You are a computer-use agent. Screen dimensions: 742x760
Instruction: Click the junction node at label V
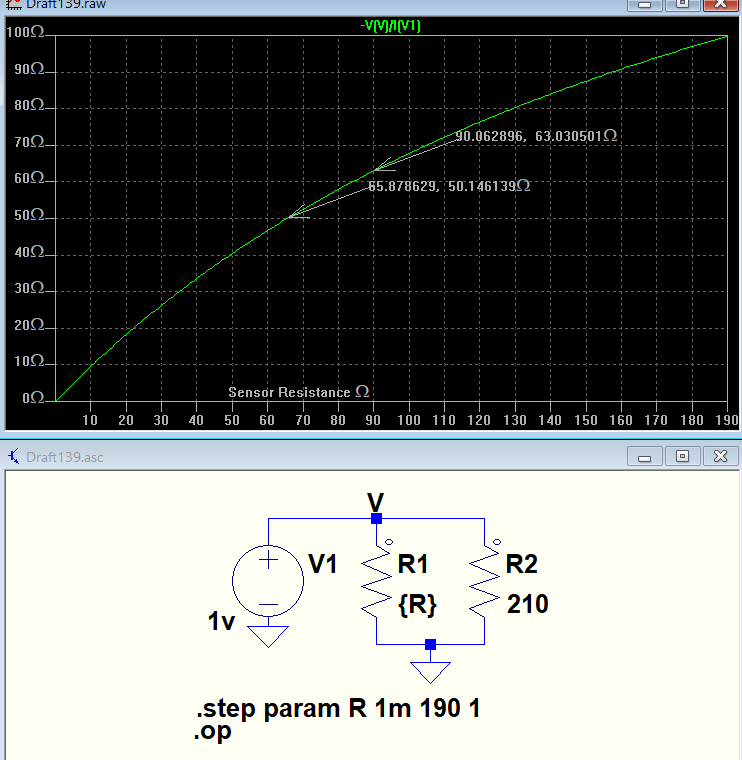click(x=376, y=519)
